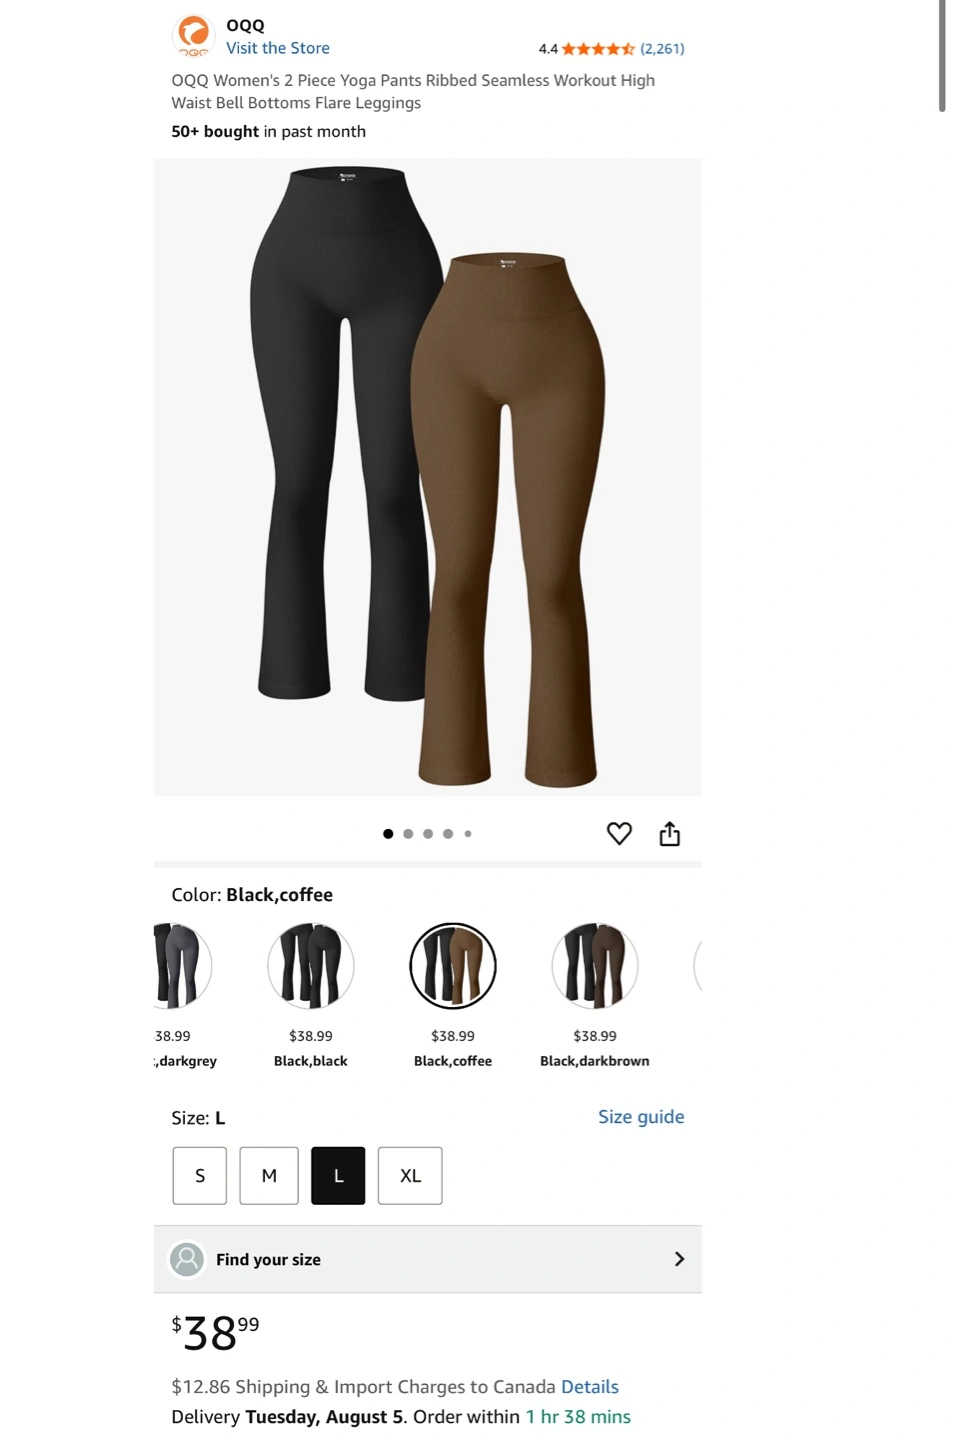Tap the heart icon to add to wishlist
This screenshot has width=953, height=1440.
619,833
